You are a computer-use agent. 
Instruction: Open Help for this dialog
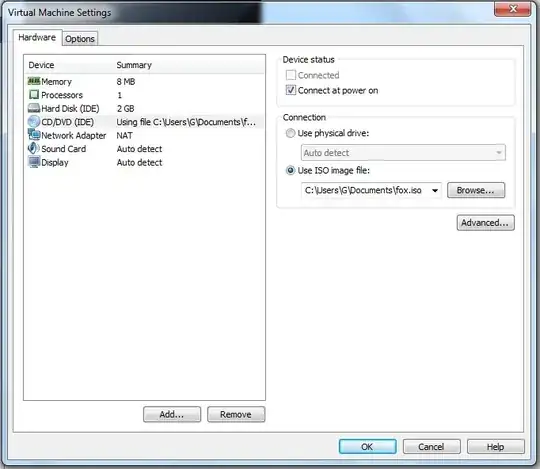496,447
